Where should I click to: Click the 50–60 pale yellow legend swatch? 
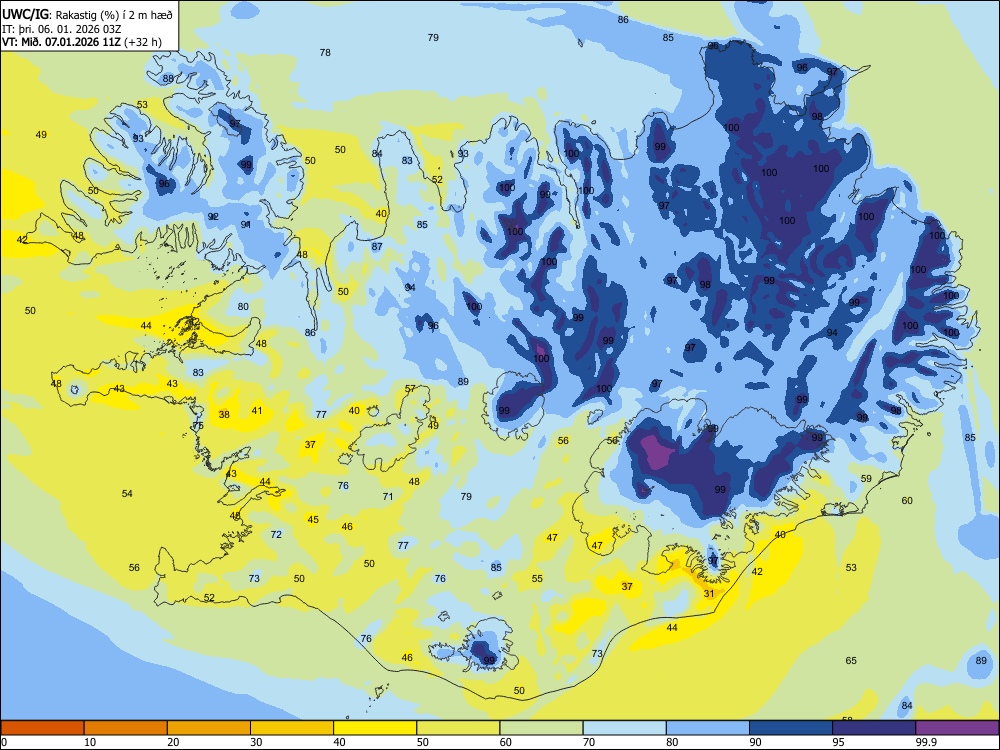pos(458,728)
